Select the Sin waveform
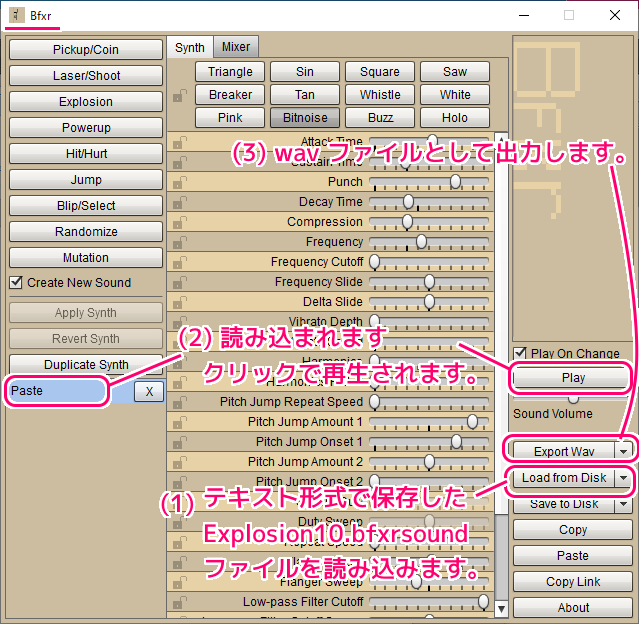Image resolution: width=639 pixels, height=624 pixels. click(305, 72)
